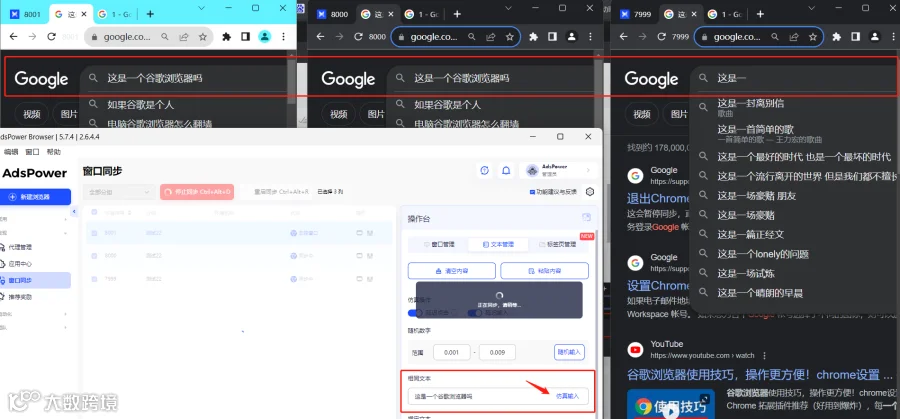Tick the checkbox for profile row 8001
The image size is (900, 419).
point(94,233)
